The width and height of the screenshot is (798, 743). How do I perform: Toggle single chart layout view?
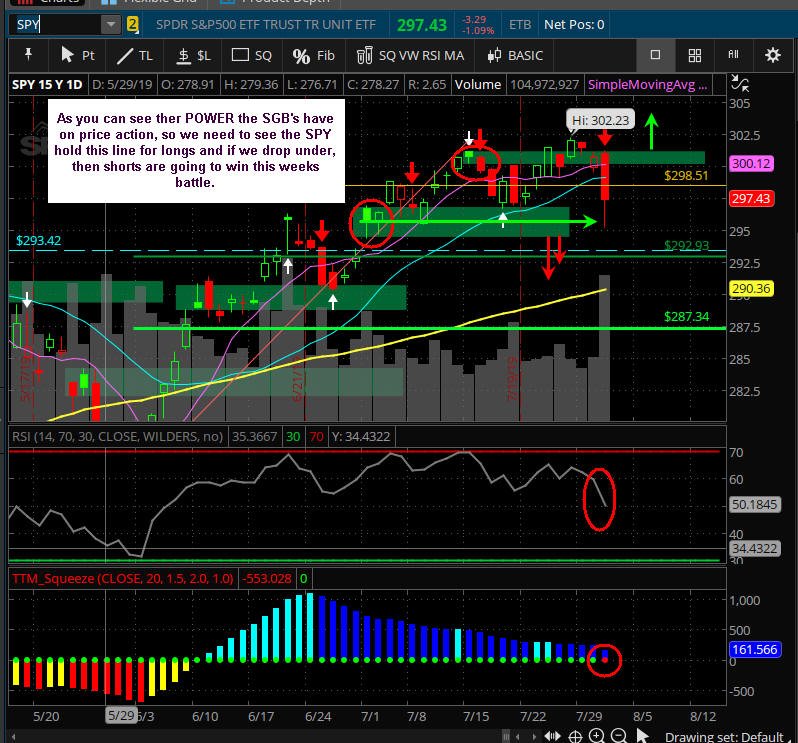(656, 55)
